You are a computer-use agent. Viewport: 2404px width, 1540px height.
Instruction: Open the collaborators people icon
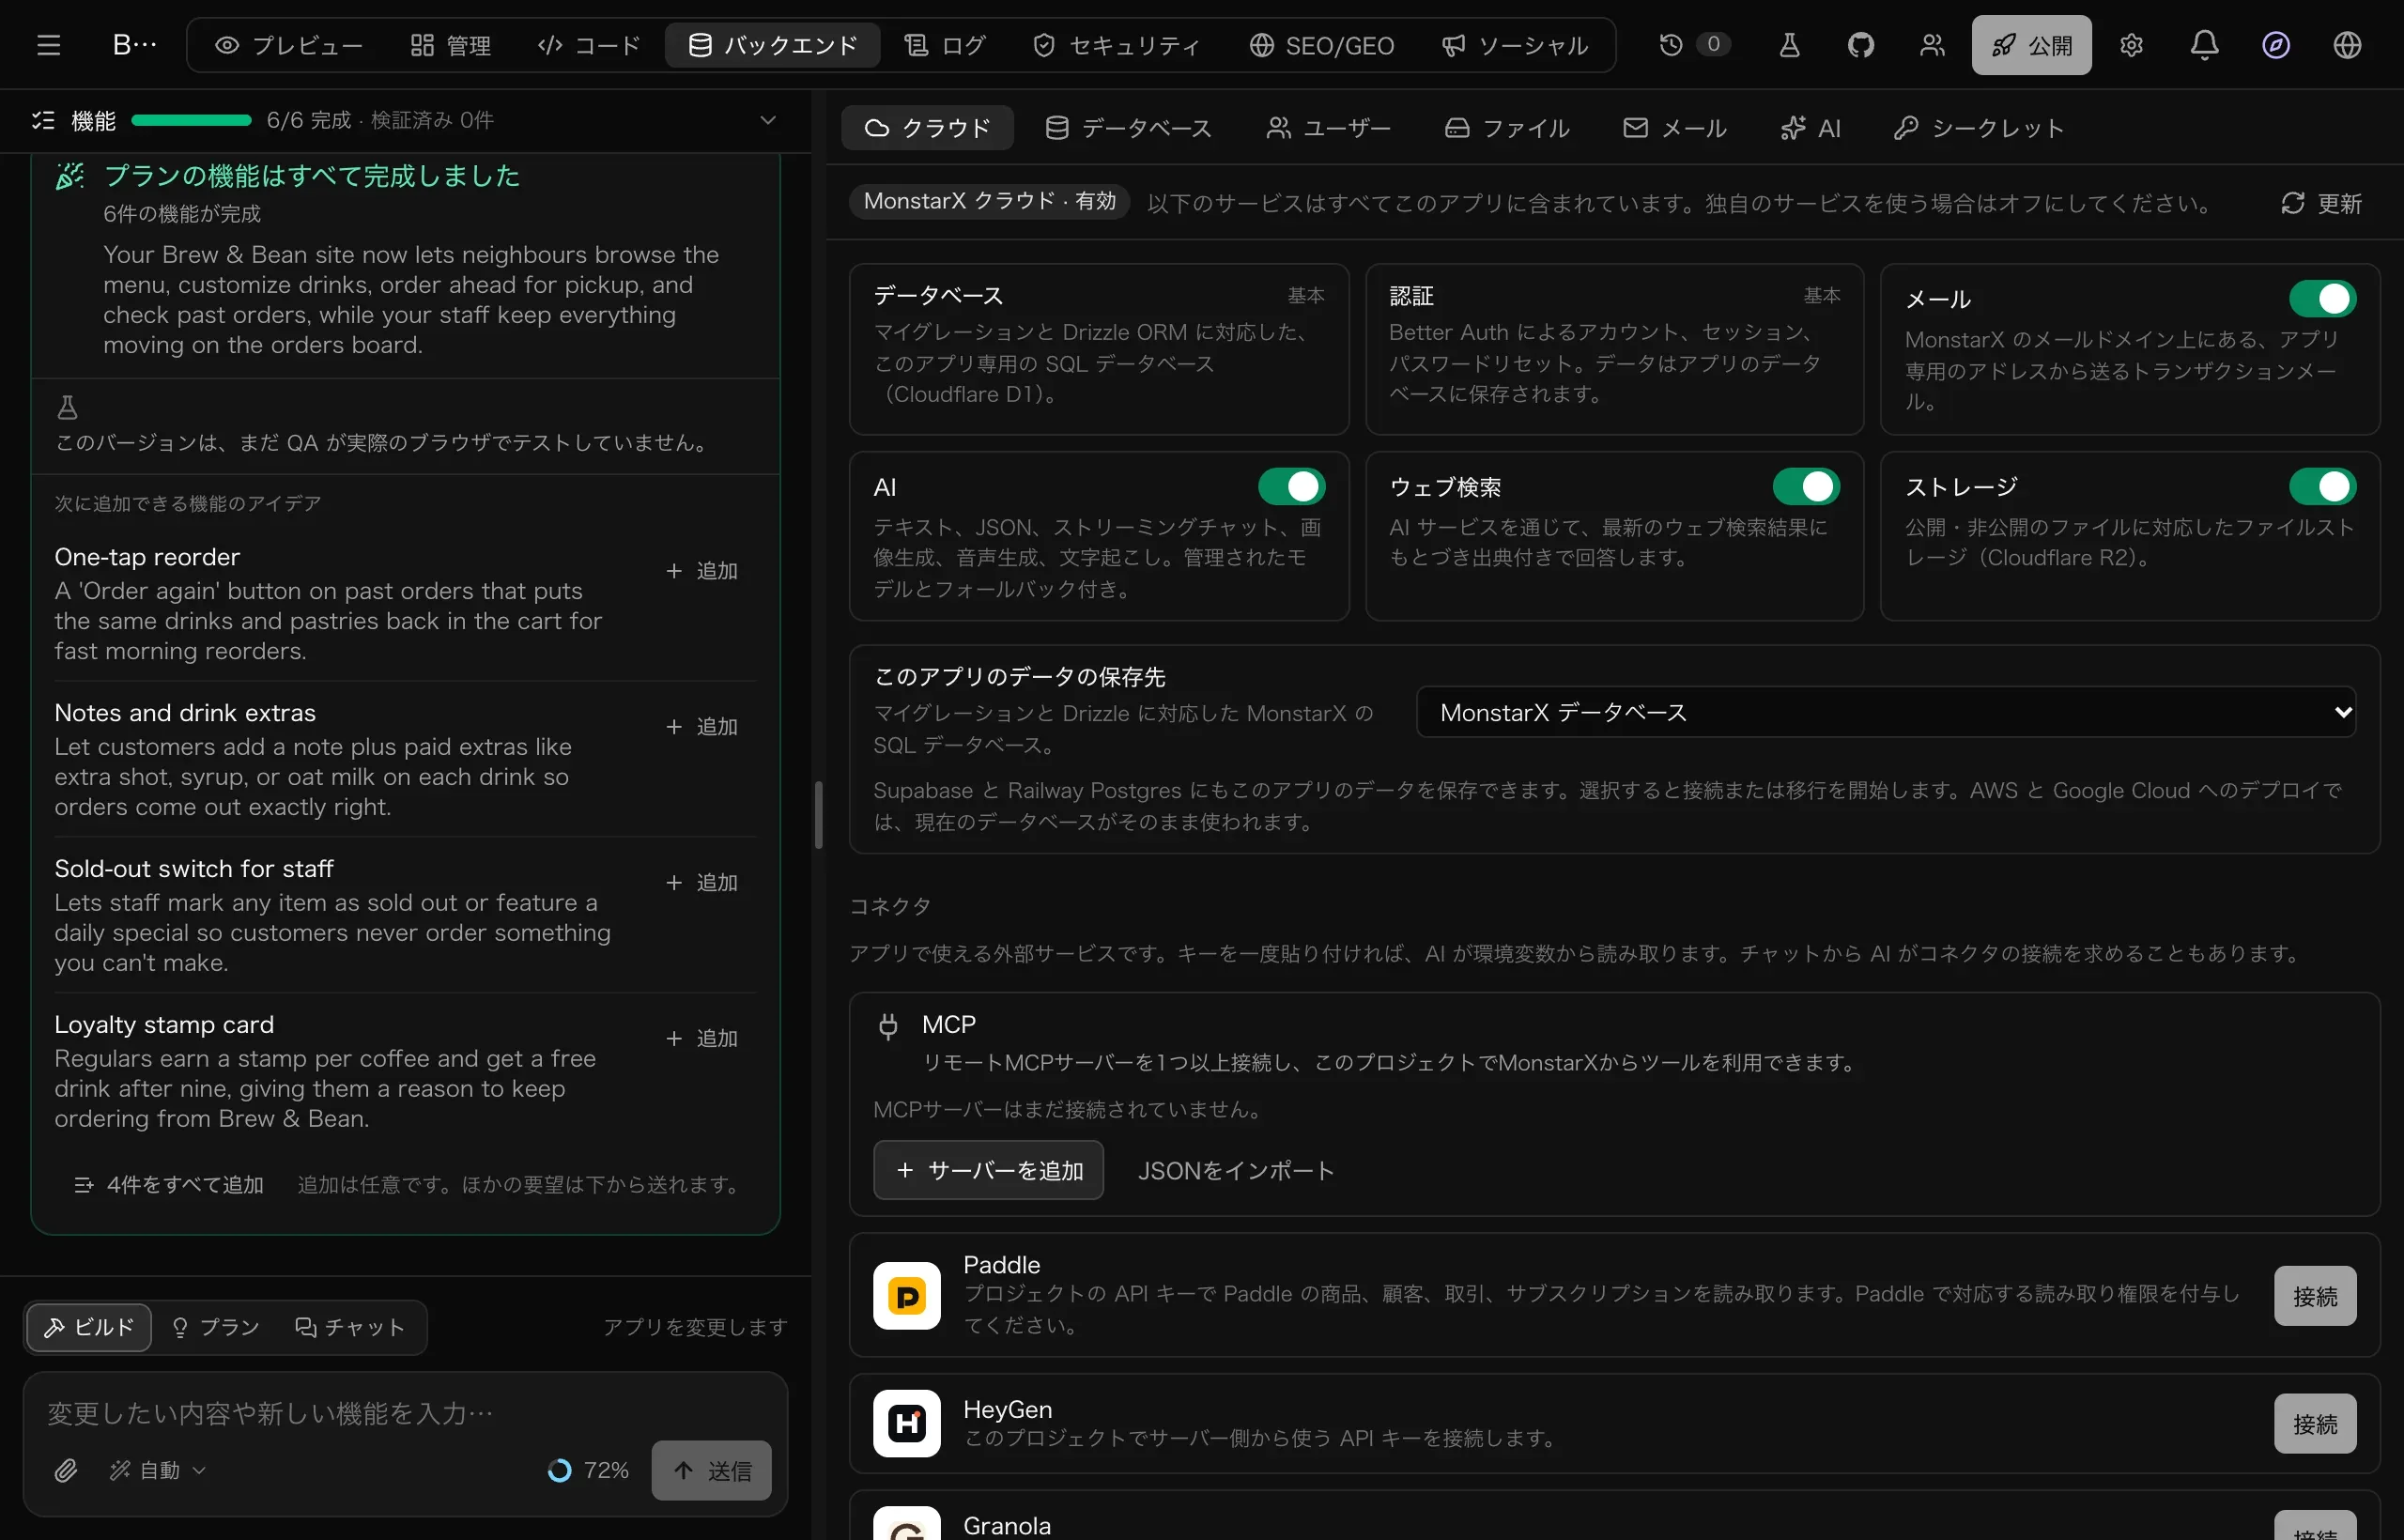[x=1931, y=45]
